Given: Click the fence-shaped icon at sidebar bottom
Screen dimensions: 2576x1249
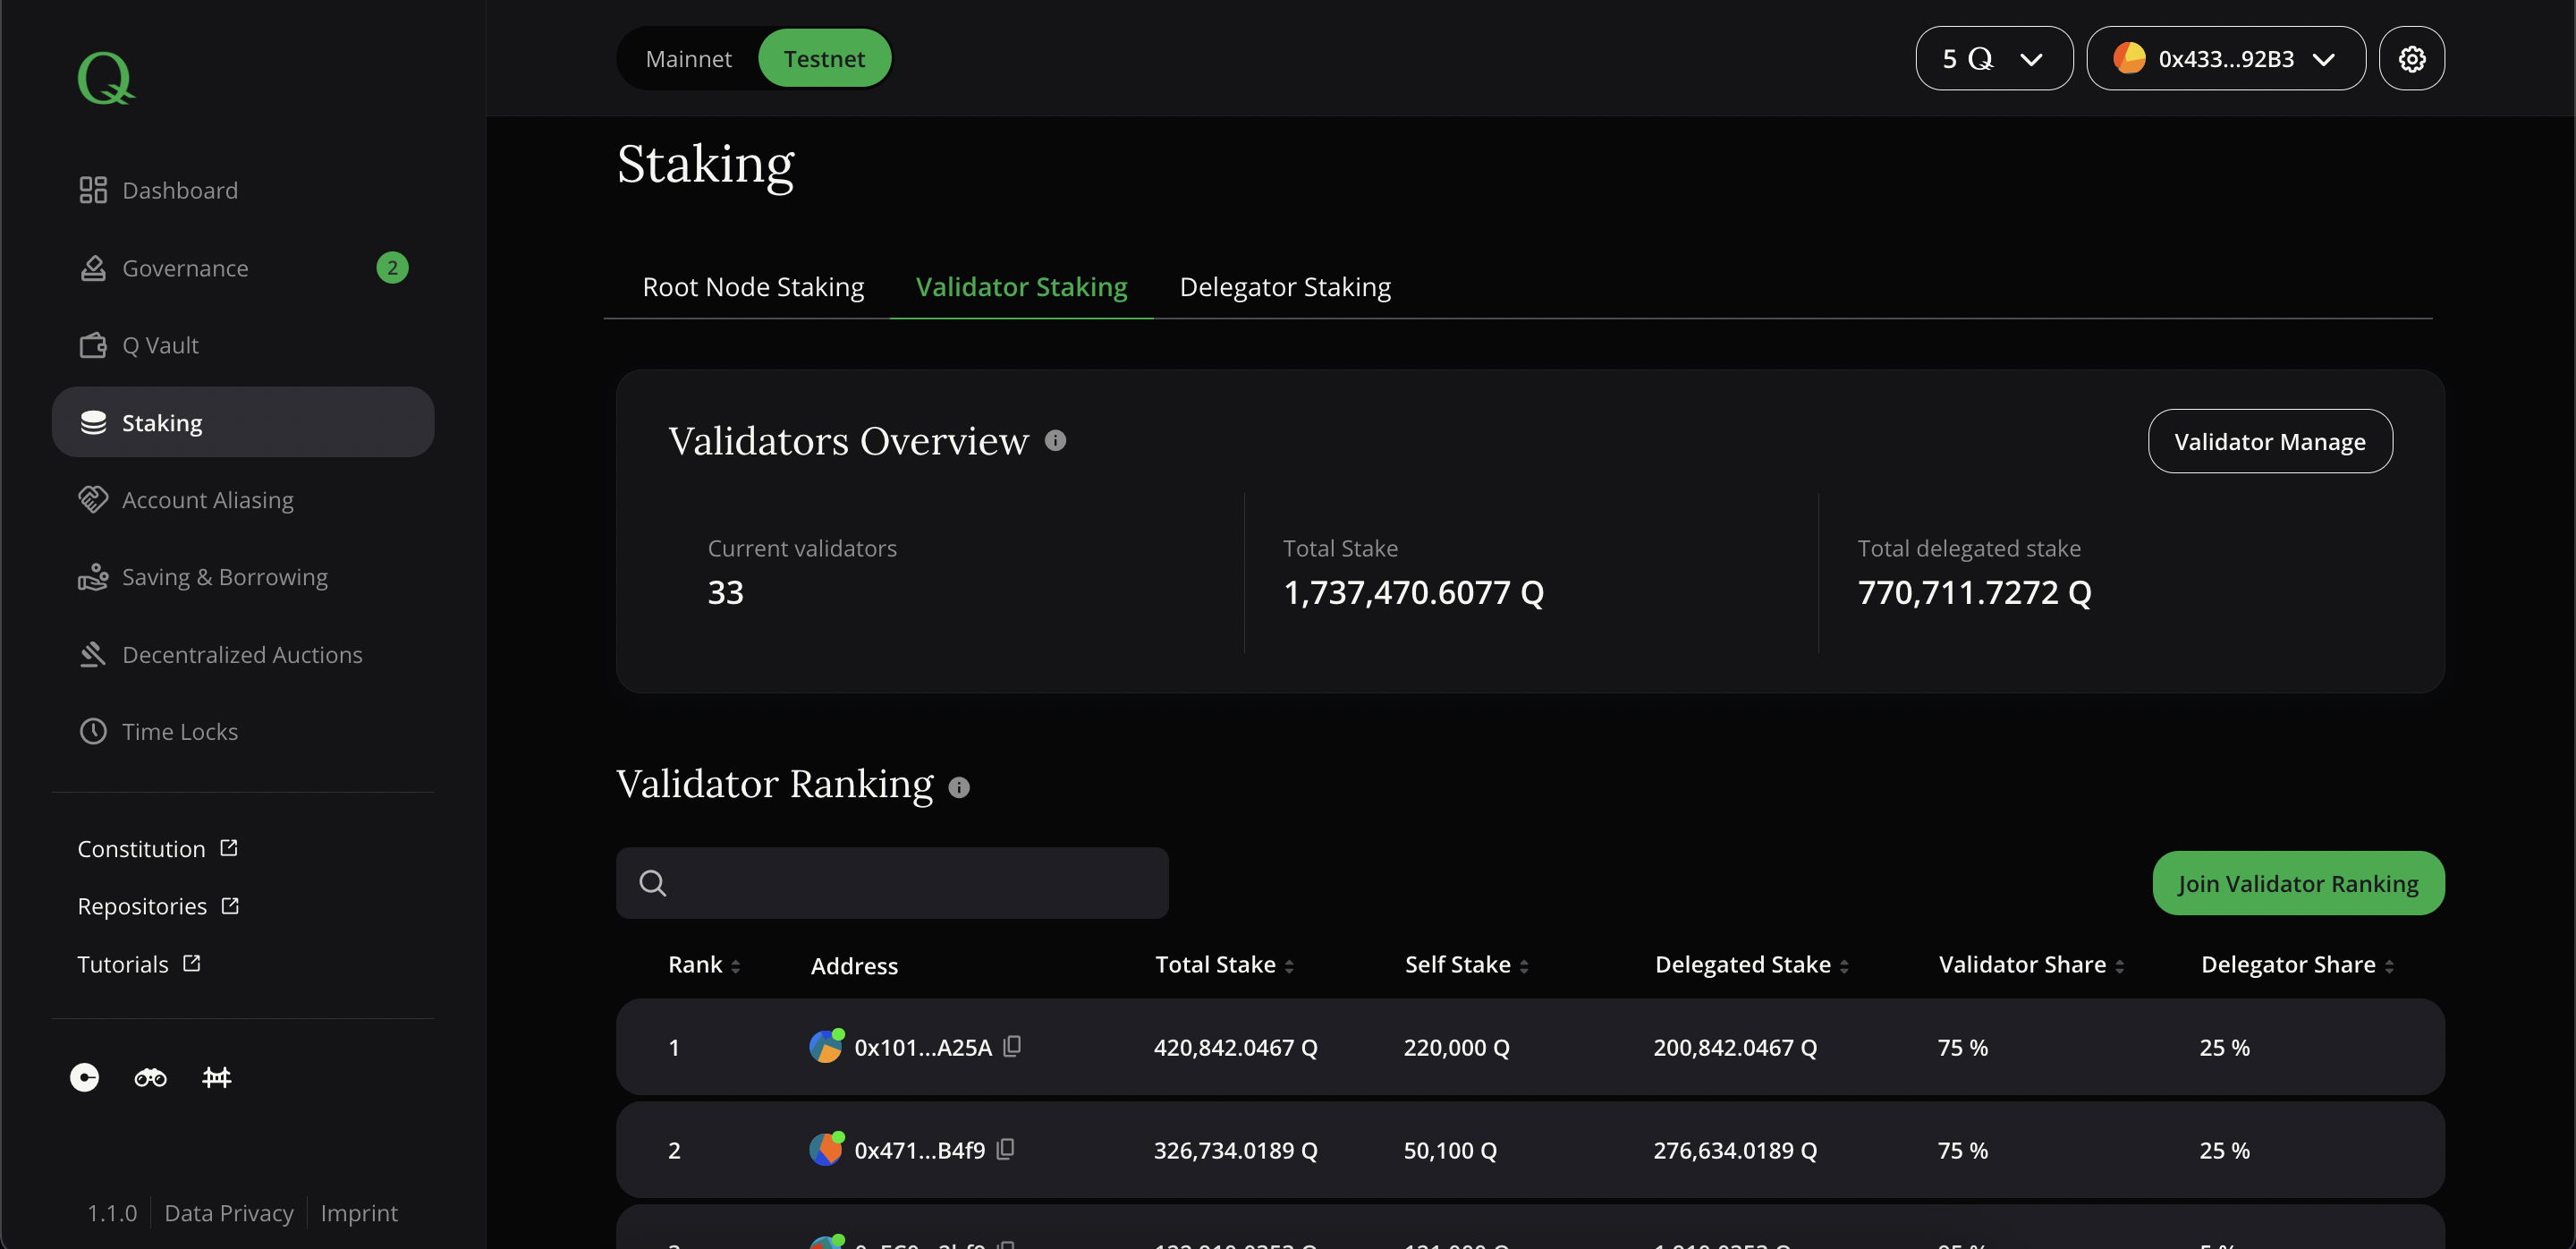Looking at the screenshot, I should pos(216,1077).
